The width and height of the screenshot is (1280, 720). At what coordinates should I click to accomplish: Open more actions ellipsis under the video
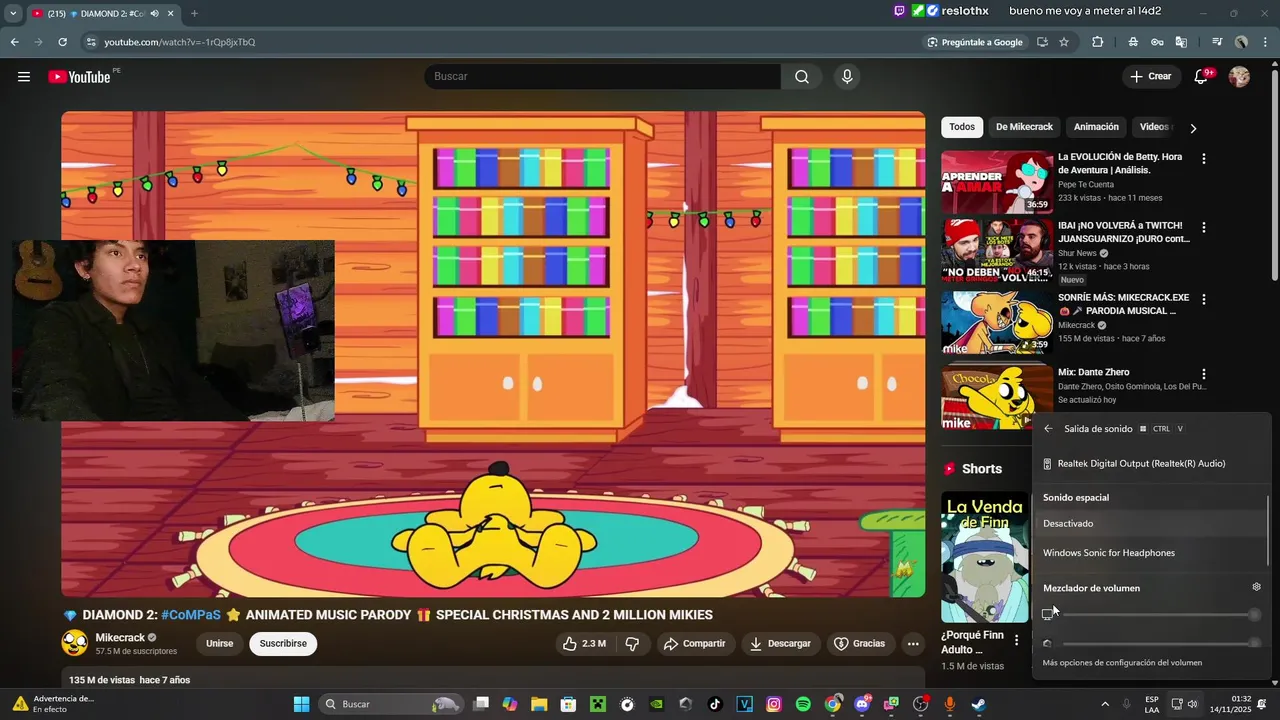coord(913,644)
